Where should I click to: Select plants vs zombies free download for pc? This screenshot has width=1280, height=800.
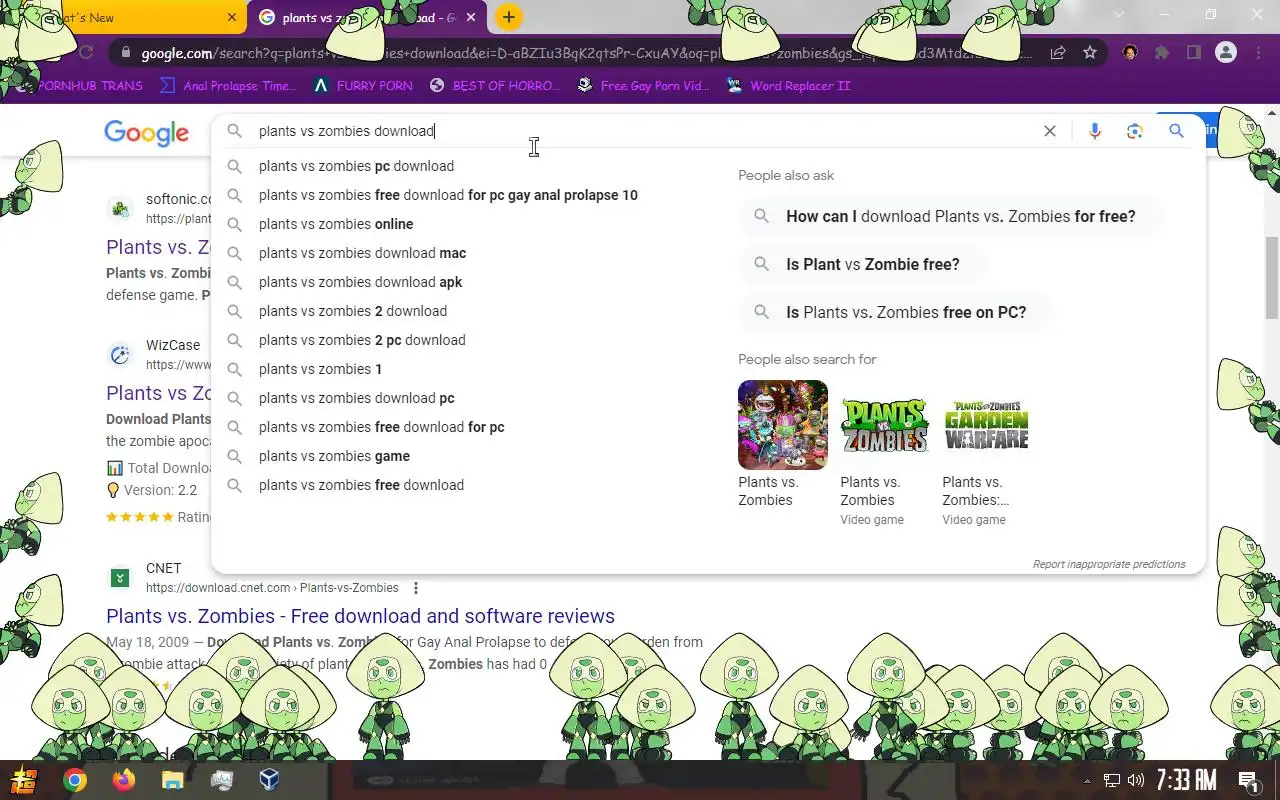381,427
